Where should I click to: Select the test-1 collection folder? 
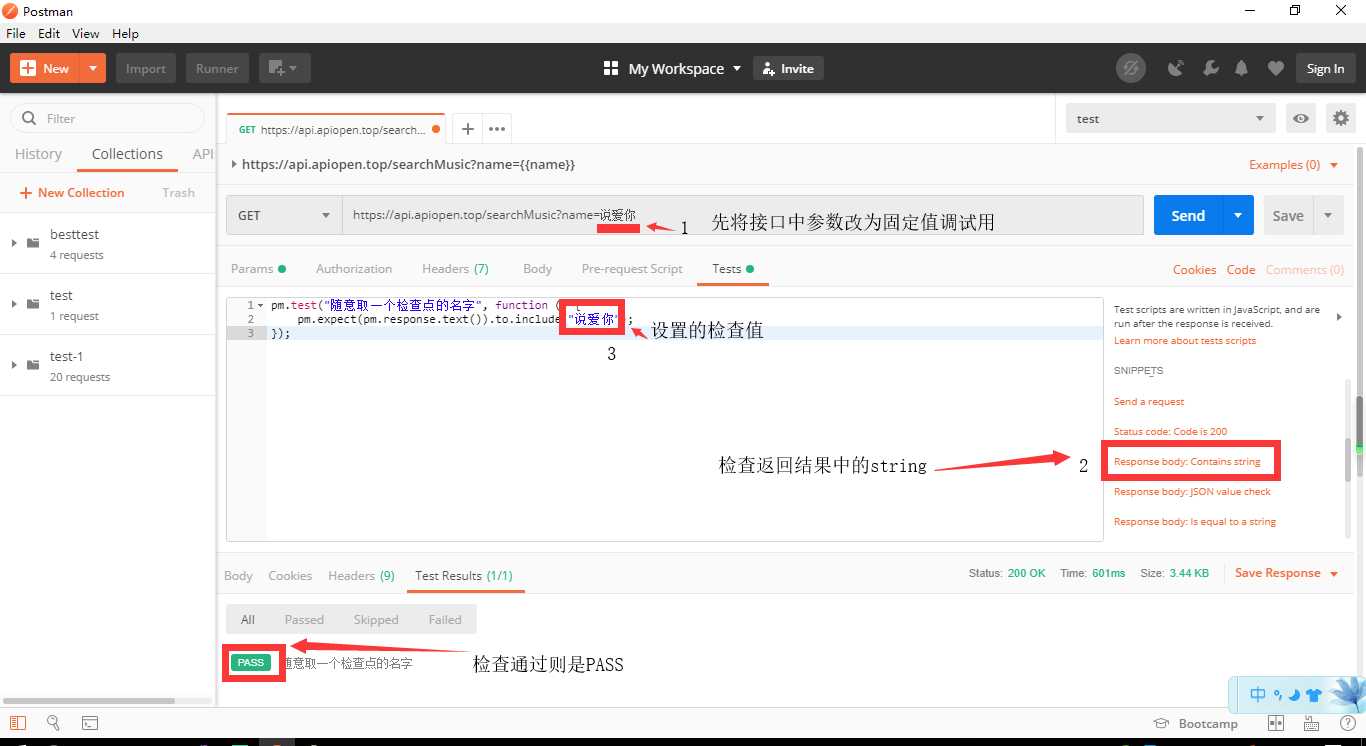pos(108,365)
